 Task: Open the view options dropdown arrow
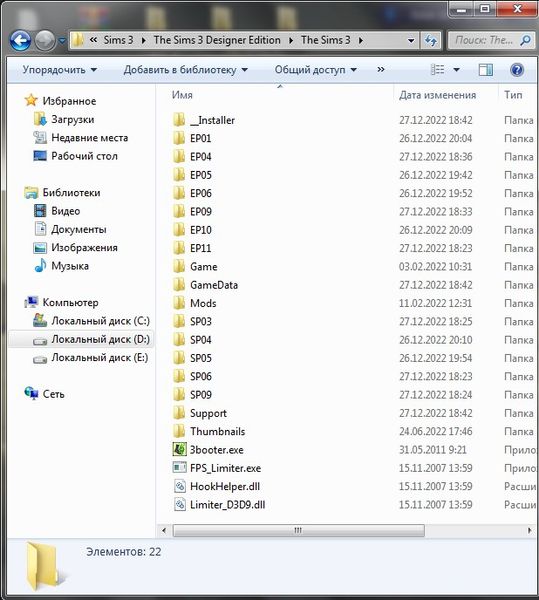click(456, 70)
